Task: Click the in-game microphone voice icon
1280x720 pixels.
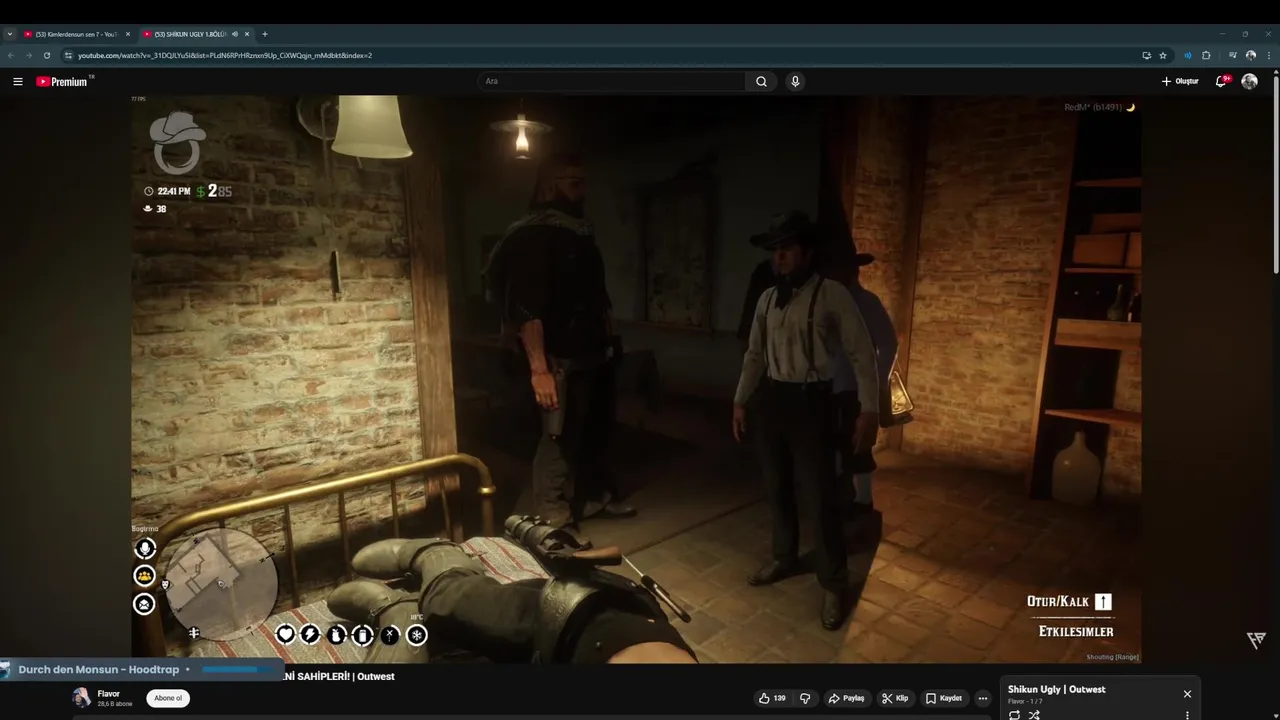Action: tap(145, 548)
